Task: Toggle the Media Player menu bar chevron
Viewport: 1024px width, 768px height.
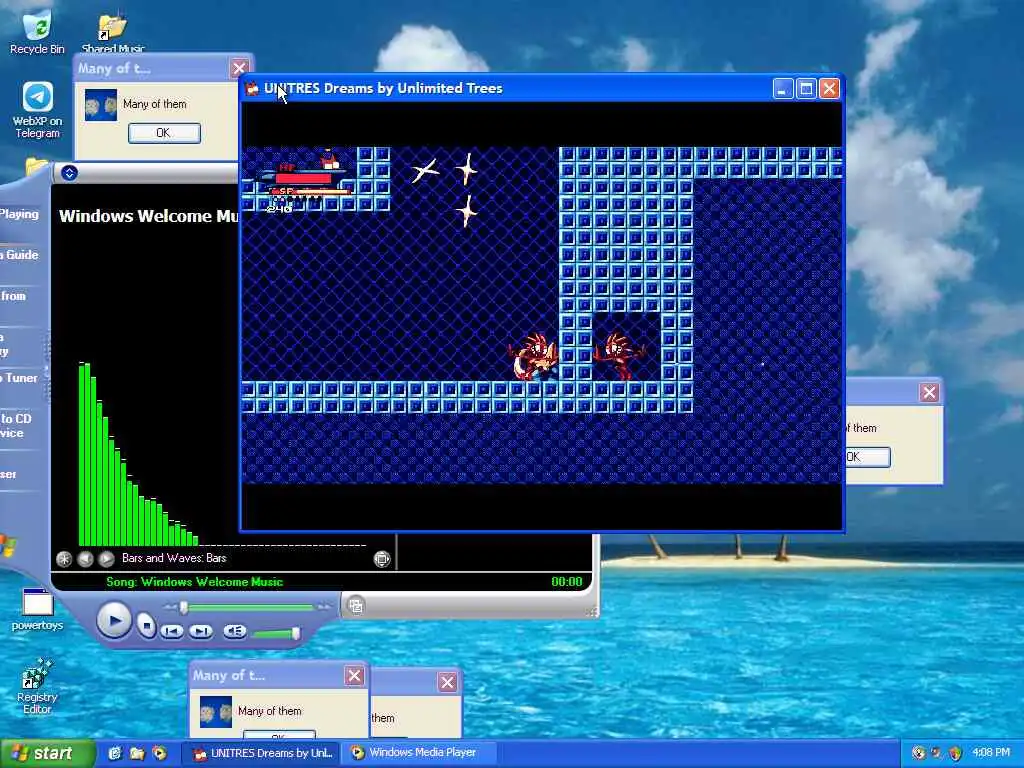Action: [x=69, y=173]
